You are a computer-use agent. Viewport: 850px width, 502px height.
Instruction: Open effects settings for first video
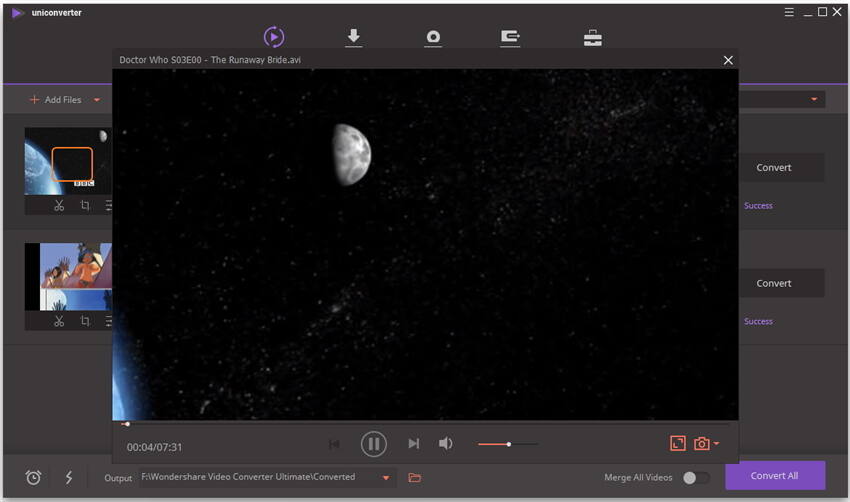tap(108, 205)
